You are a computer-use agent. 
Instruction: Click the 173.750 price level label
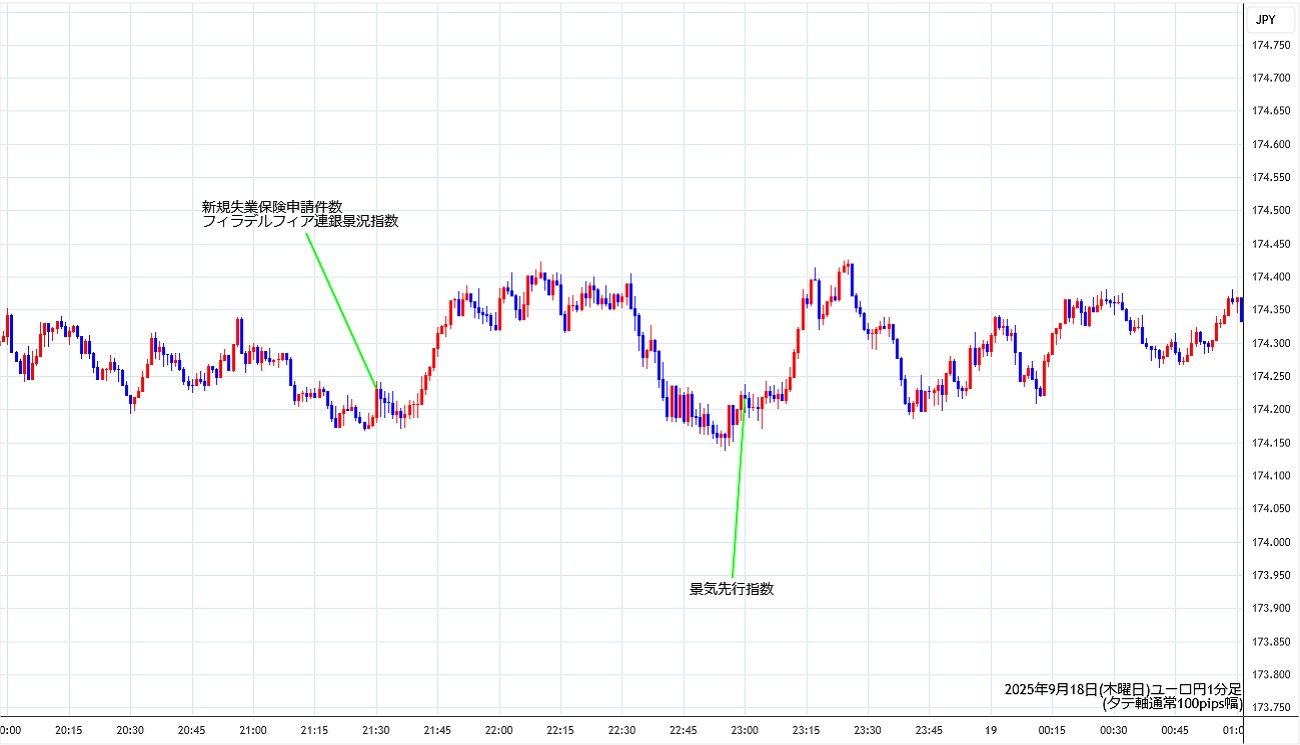[1272, 707]
